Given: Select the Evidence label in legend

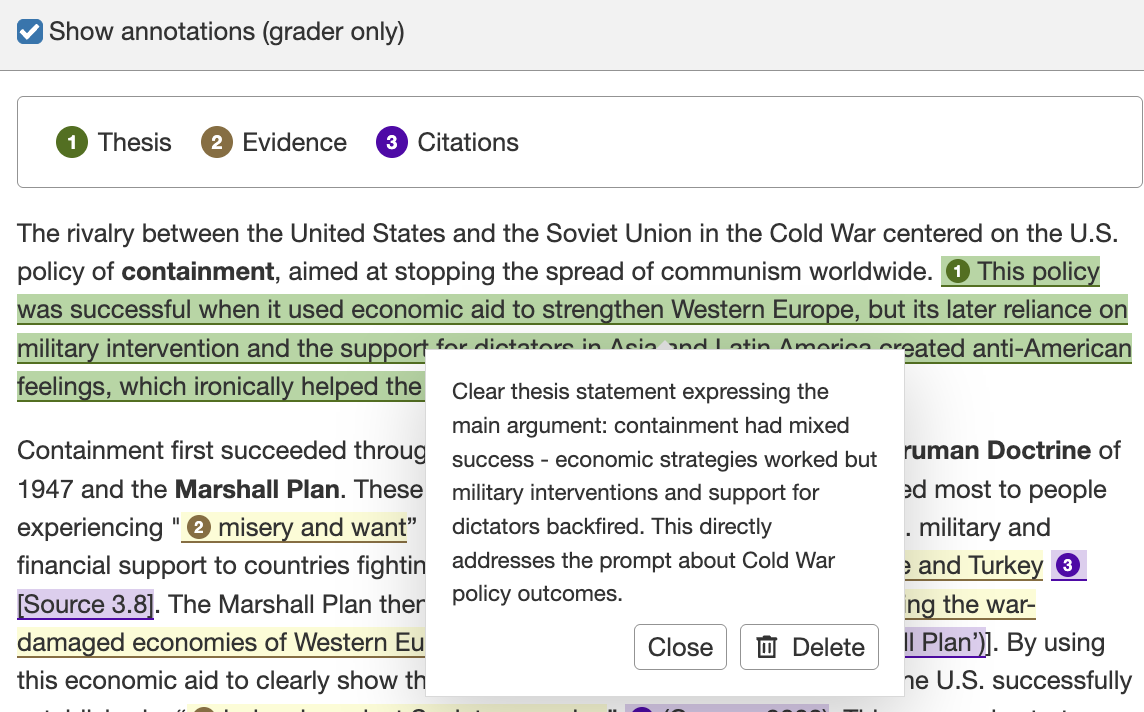Looking at the screenshot, I should [x=294, y=143].
